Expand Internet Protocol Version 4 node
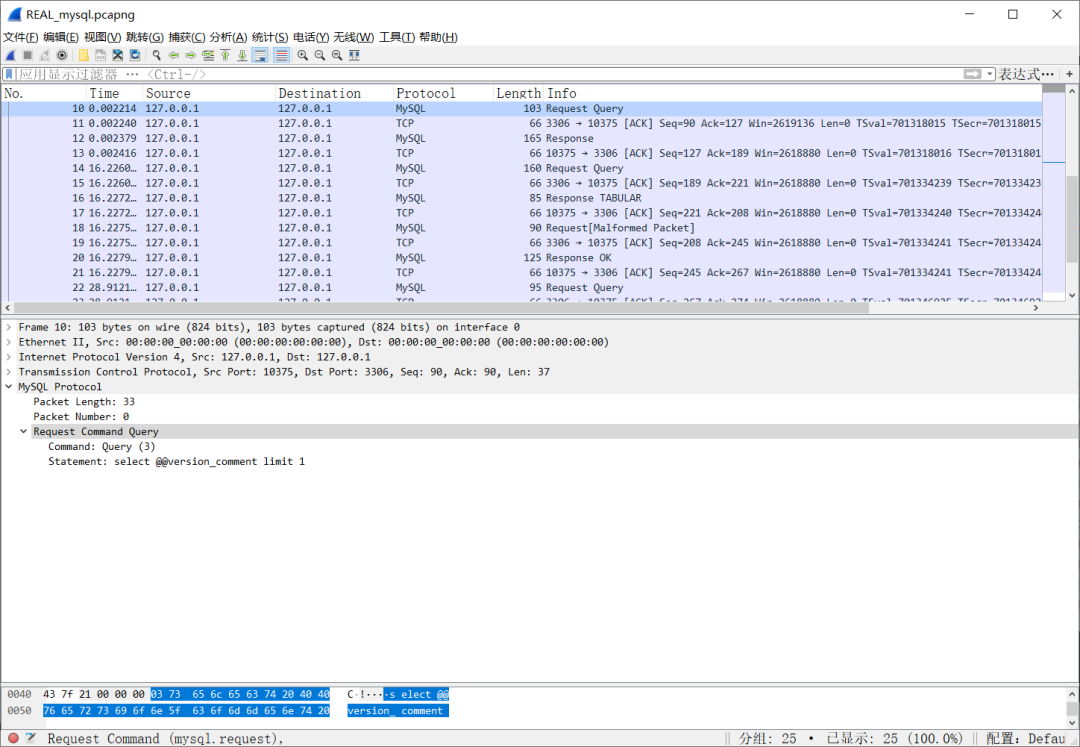Image resolution: width=1080 pixels, height=747 pixels. click(x=9, y=357)
